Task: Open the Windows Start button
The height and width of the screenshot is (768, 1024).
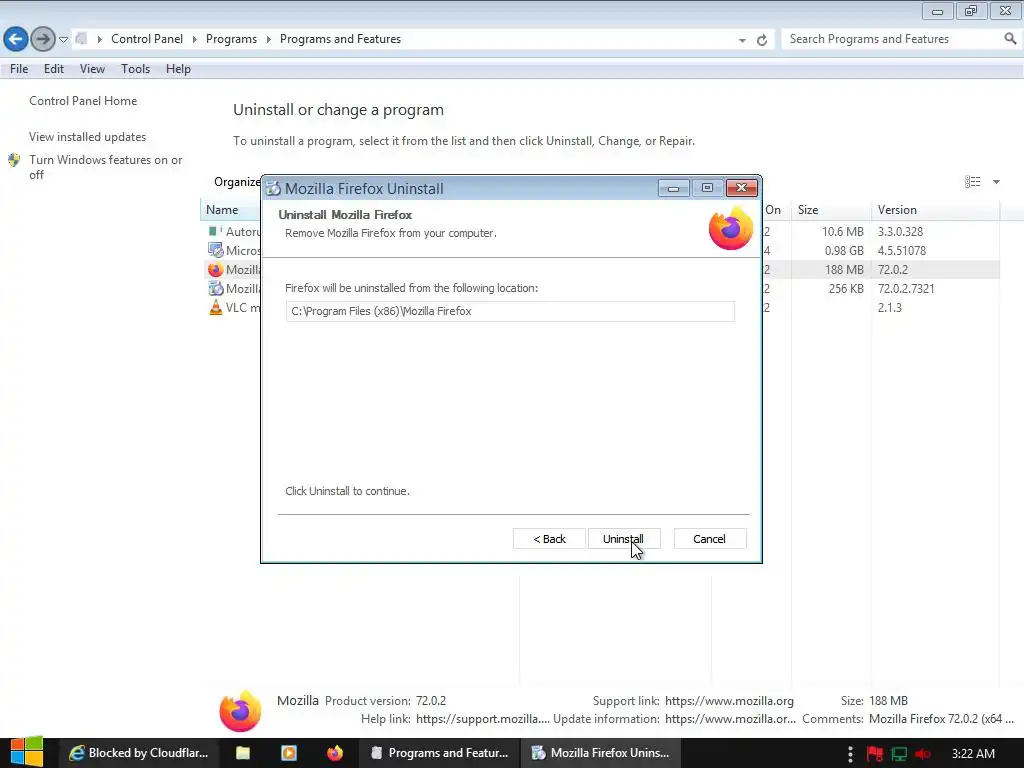Action: point(27,752)
